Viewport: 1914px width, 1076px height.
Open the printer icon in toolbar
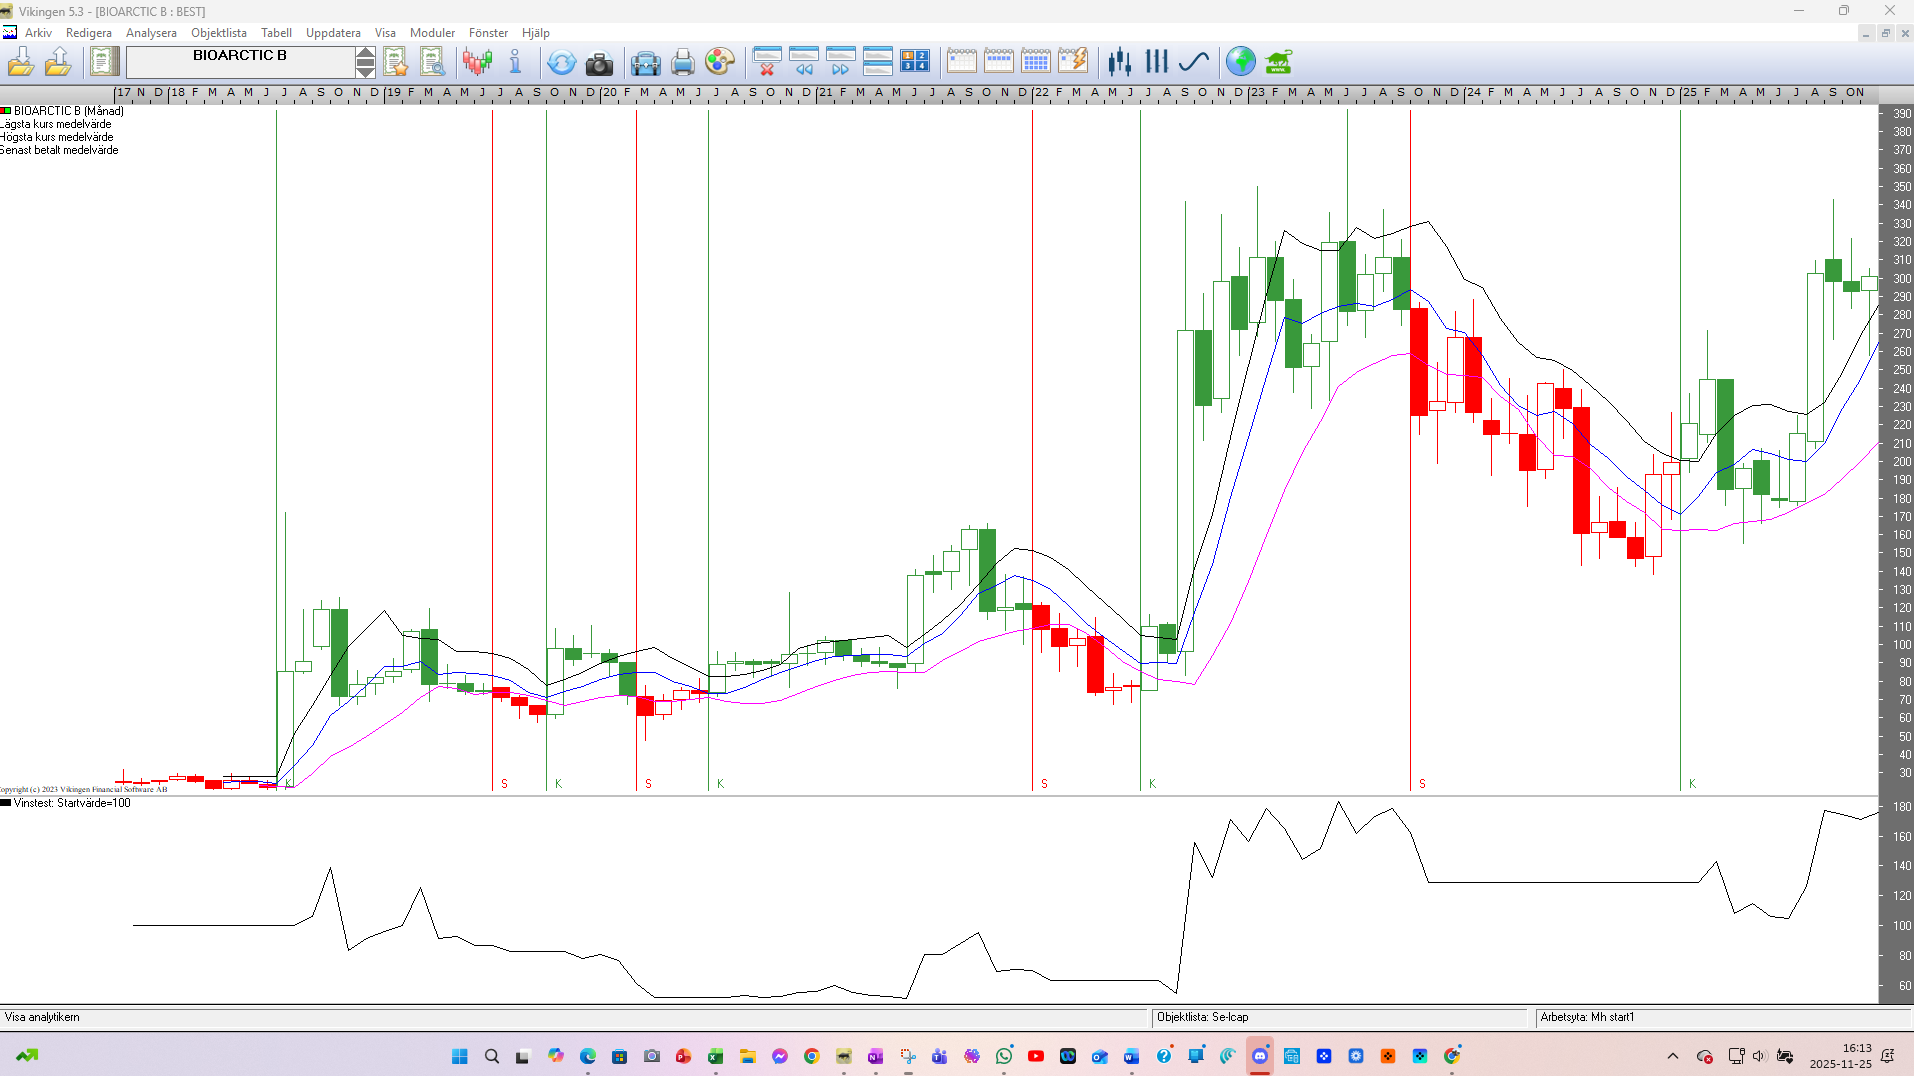point(682,63)
